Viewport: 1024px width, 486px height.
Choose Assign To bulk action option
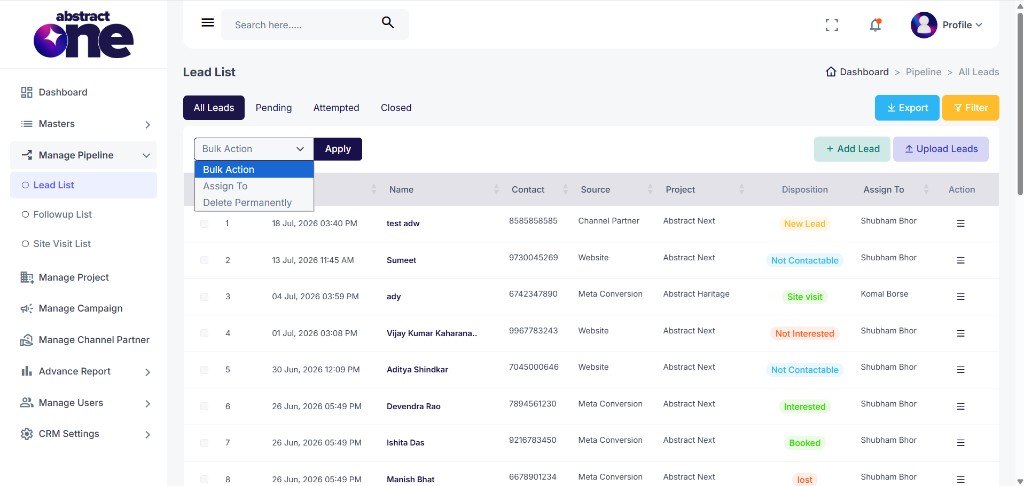(x=254, y=186)
